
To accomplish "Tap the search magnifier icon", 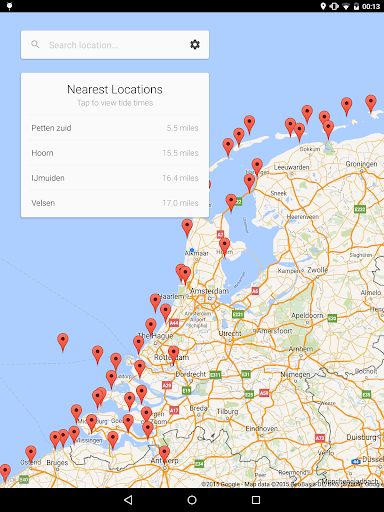I will click(x=35, y=44).
